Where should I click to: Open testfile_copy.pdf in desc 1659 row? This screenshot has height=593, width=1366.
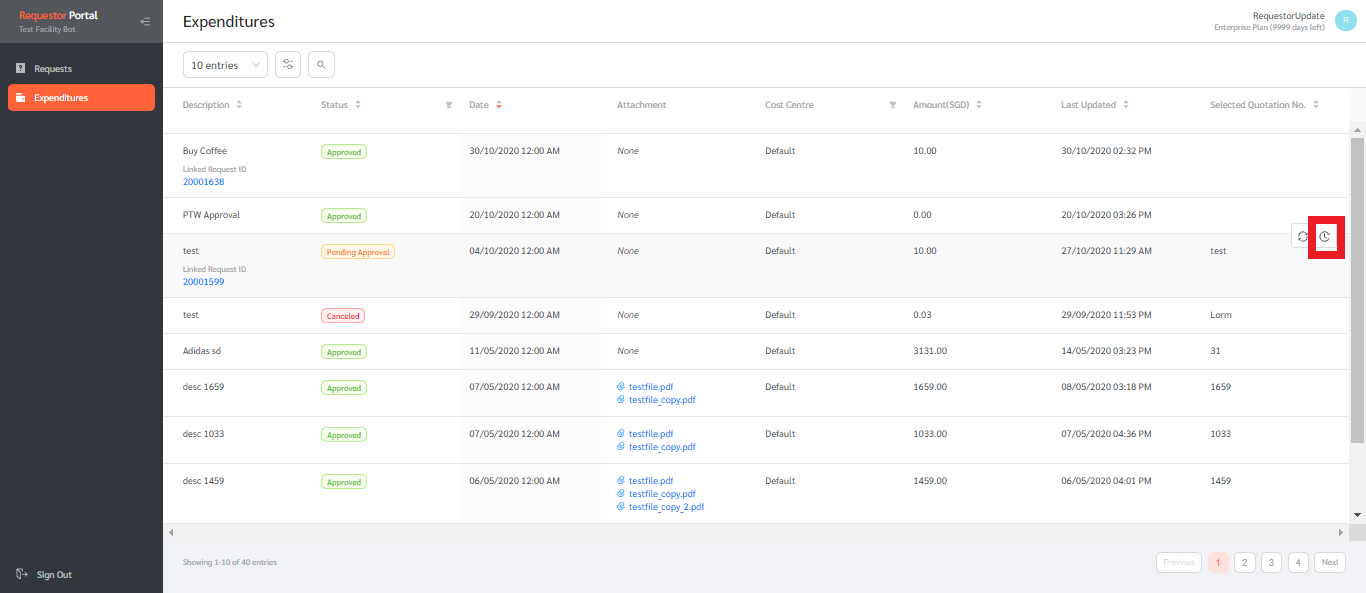(662, 400)
